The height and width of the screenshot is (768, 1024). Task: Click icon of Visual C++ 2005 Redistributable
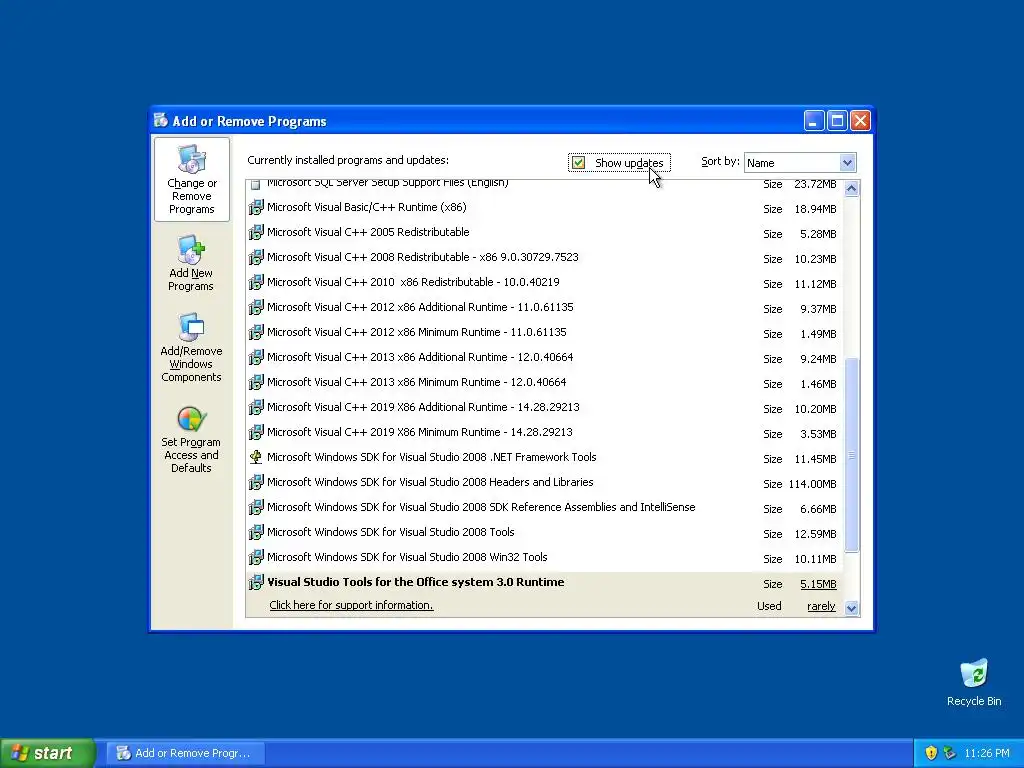[256, 232]
